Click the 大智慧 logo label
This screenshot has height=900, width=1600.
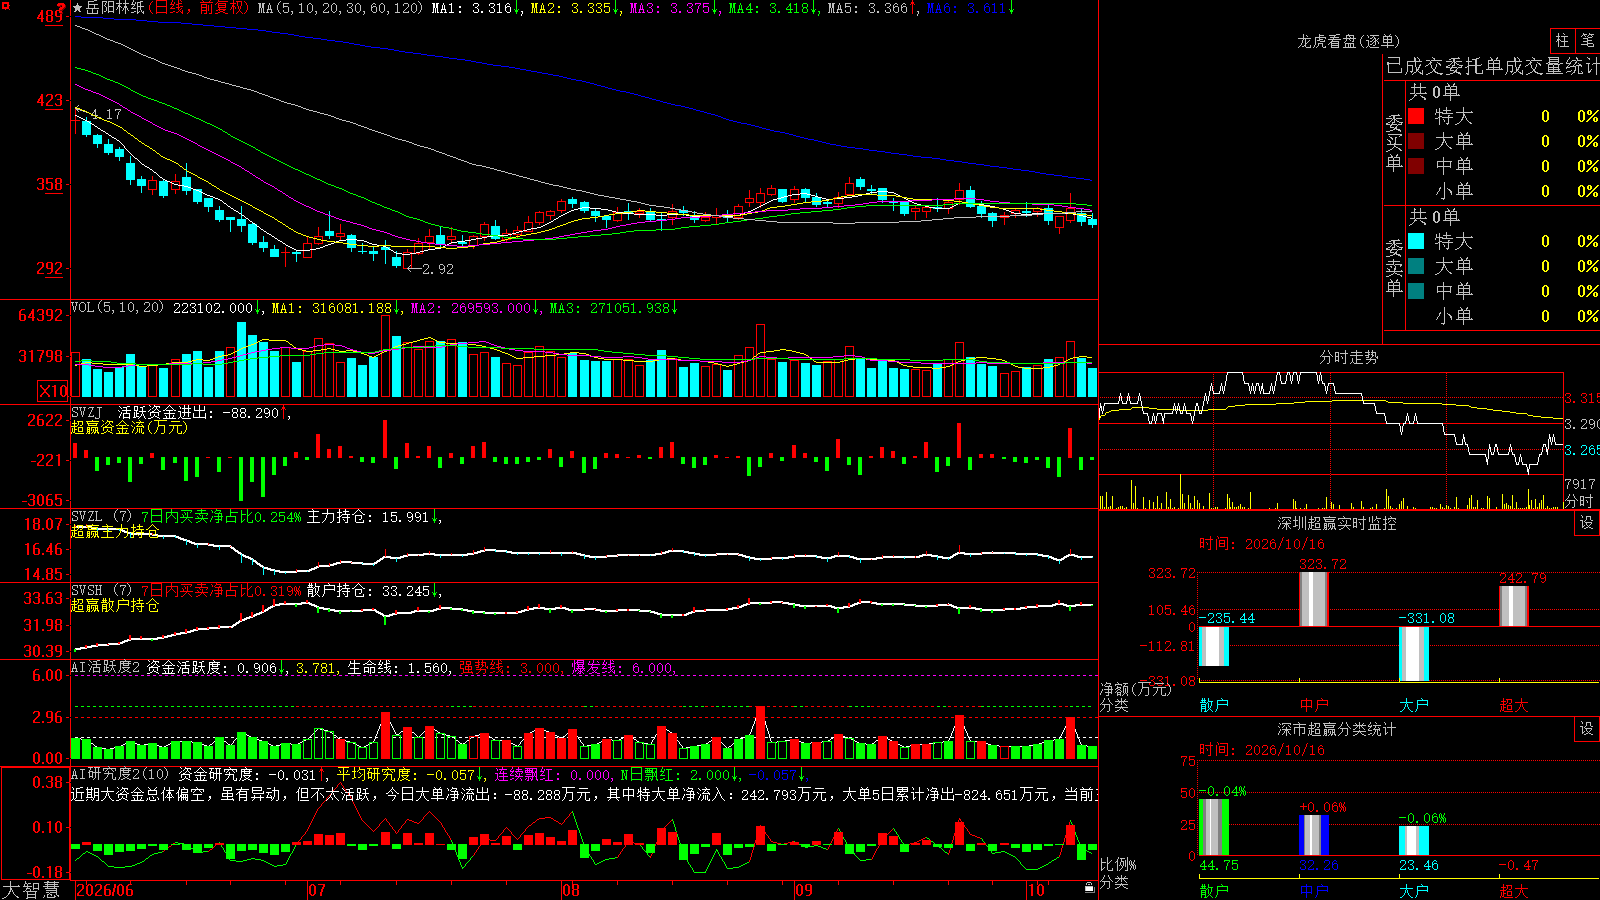31,889
